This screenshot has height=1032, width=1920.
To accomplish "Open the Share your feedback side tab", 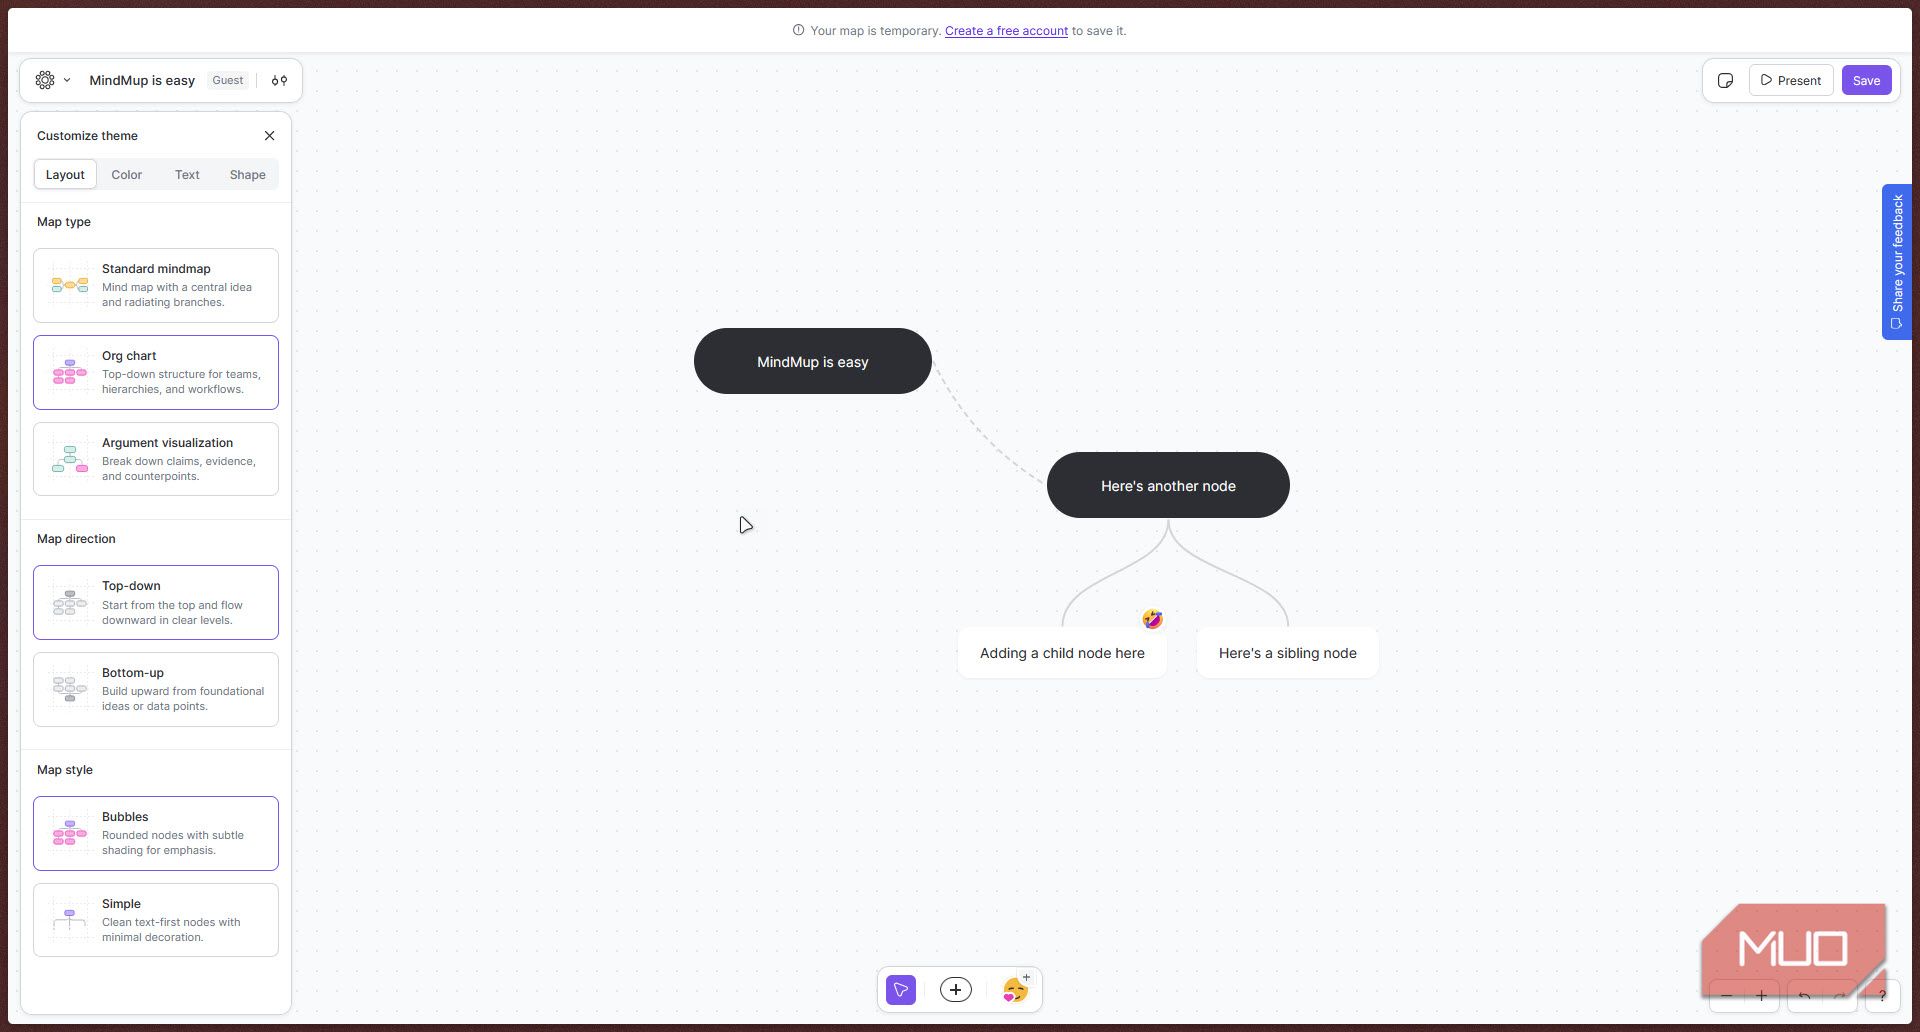I will 1896,262.
